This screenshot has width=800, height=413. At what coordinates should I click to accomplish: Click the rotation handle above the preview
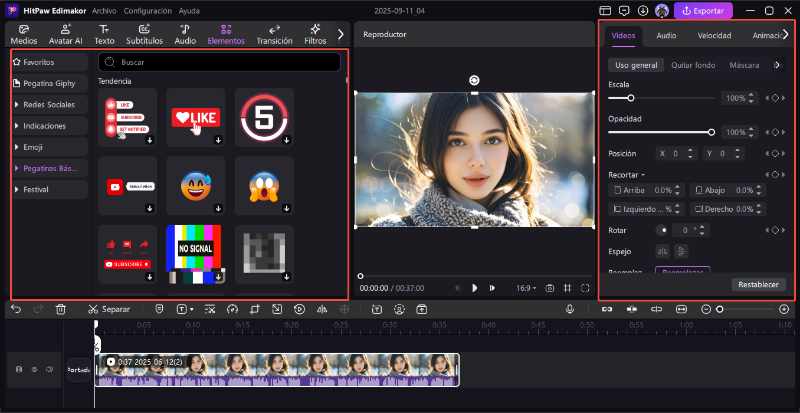[x=474, y=80]
